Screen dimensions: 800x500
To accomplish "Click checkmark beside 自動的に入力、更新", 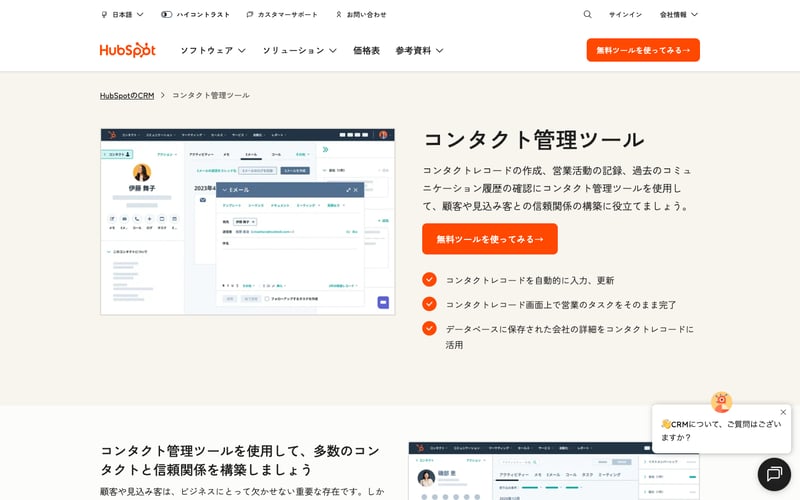I will pyautogui.click(x=429, y=280).
